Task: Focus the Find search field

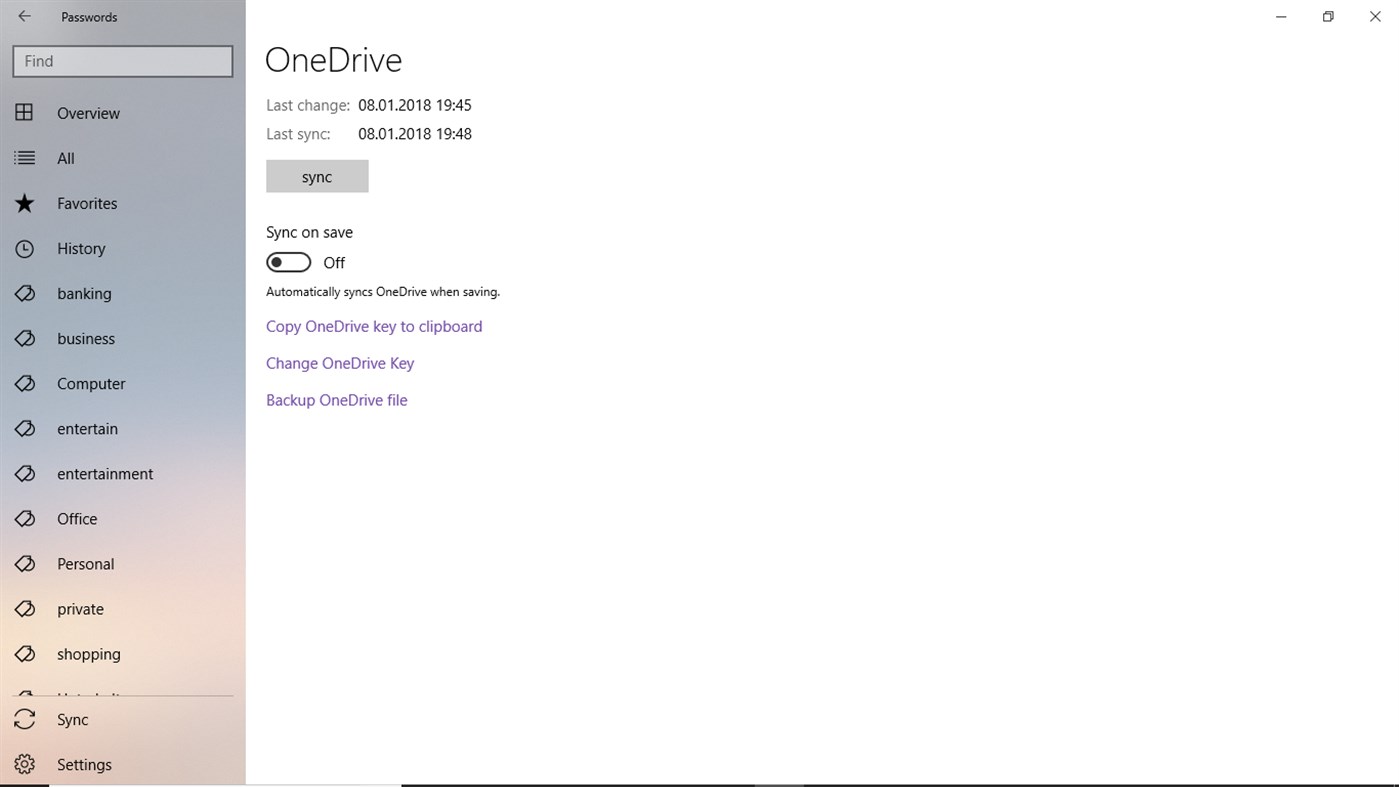Action: (123, 61)
